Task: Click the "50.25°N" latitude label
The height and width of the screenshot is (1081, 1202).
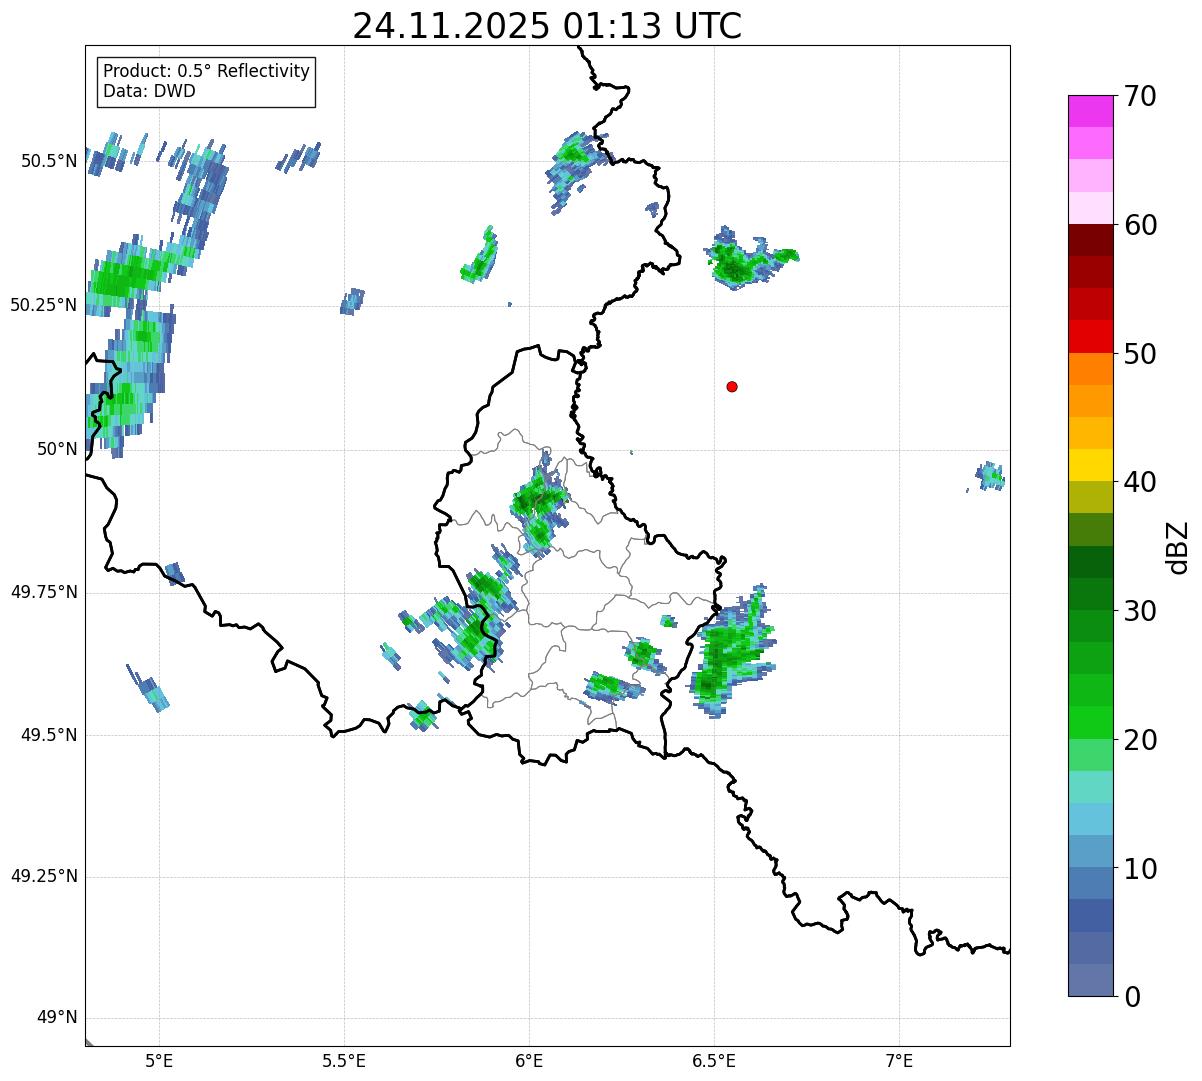Action: (43, 305)
